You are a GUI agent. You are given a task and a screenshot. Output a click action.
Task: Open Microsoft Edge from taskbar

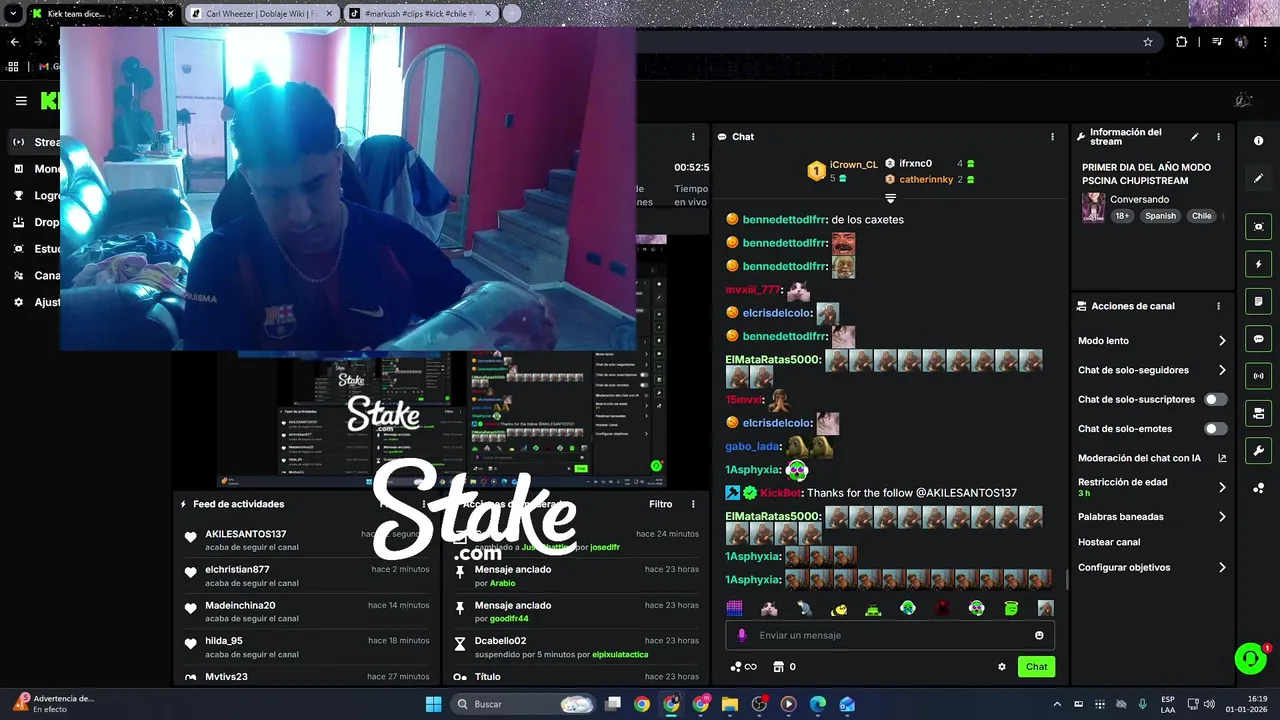pyautogui.click(x=818, y=704)
